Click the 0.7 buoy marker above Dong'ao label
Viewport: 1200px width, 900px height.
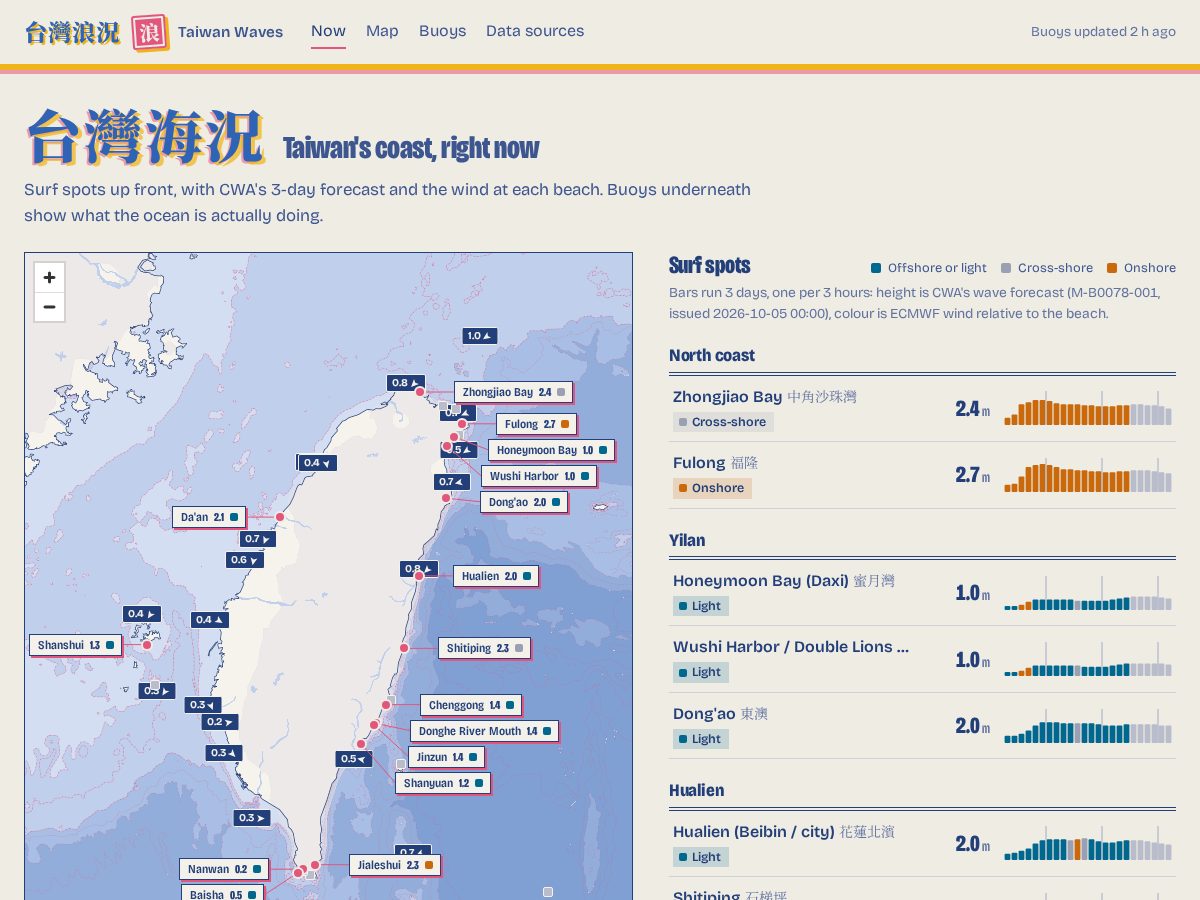click(x=452, y=482)
